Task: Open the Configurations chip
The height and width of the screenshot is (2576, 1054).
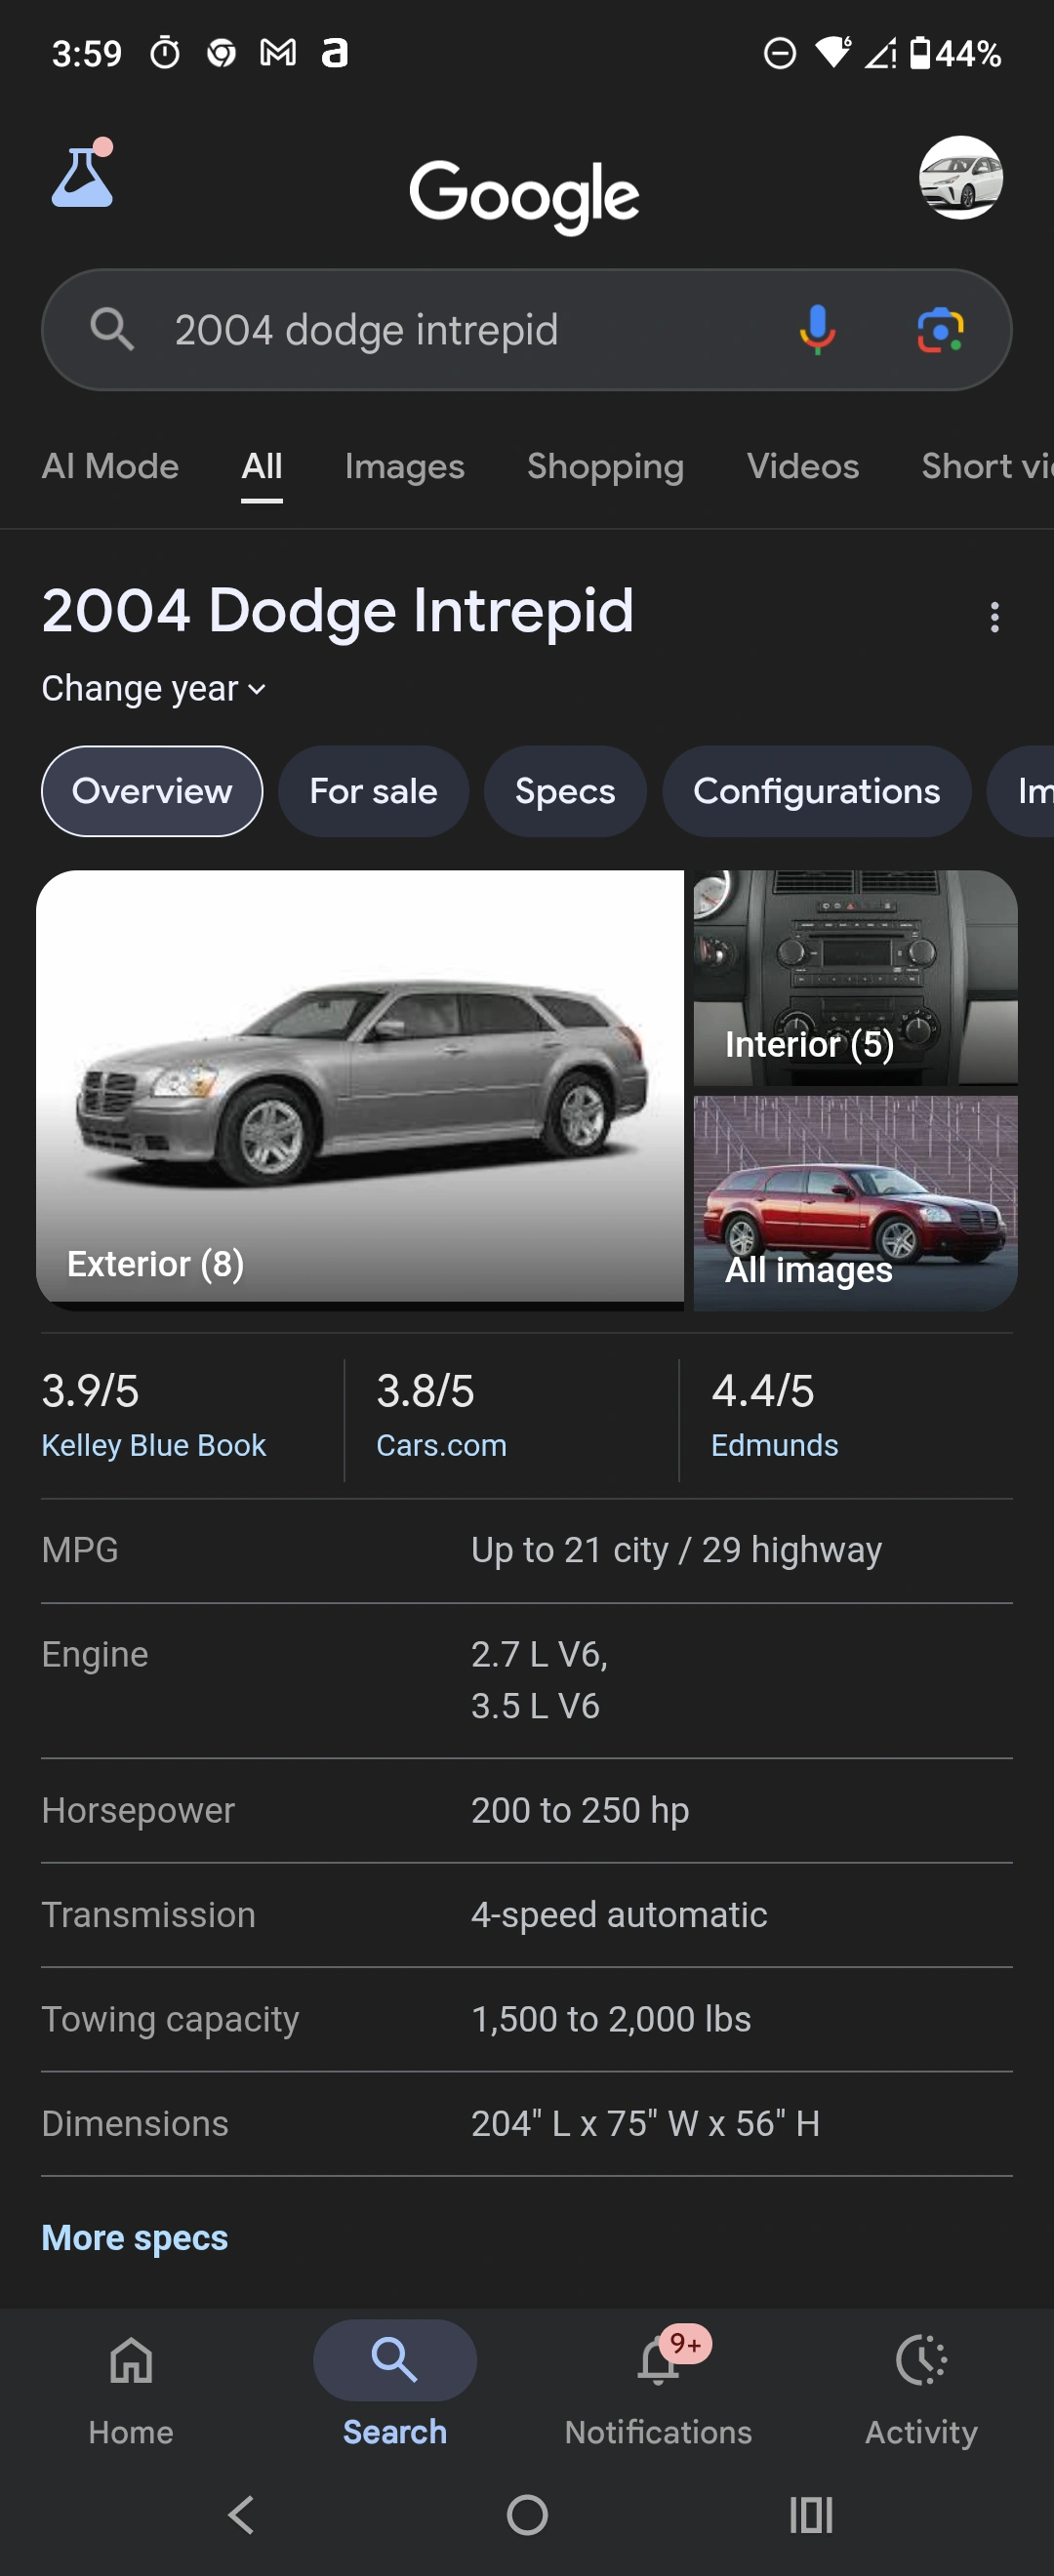Action: click(816, 791)
